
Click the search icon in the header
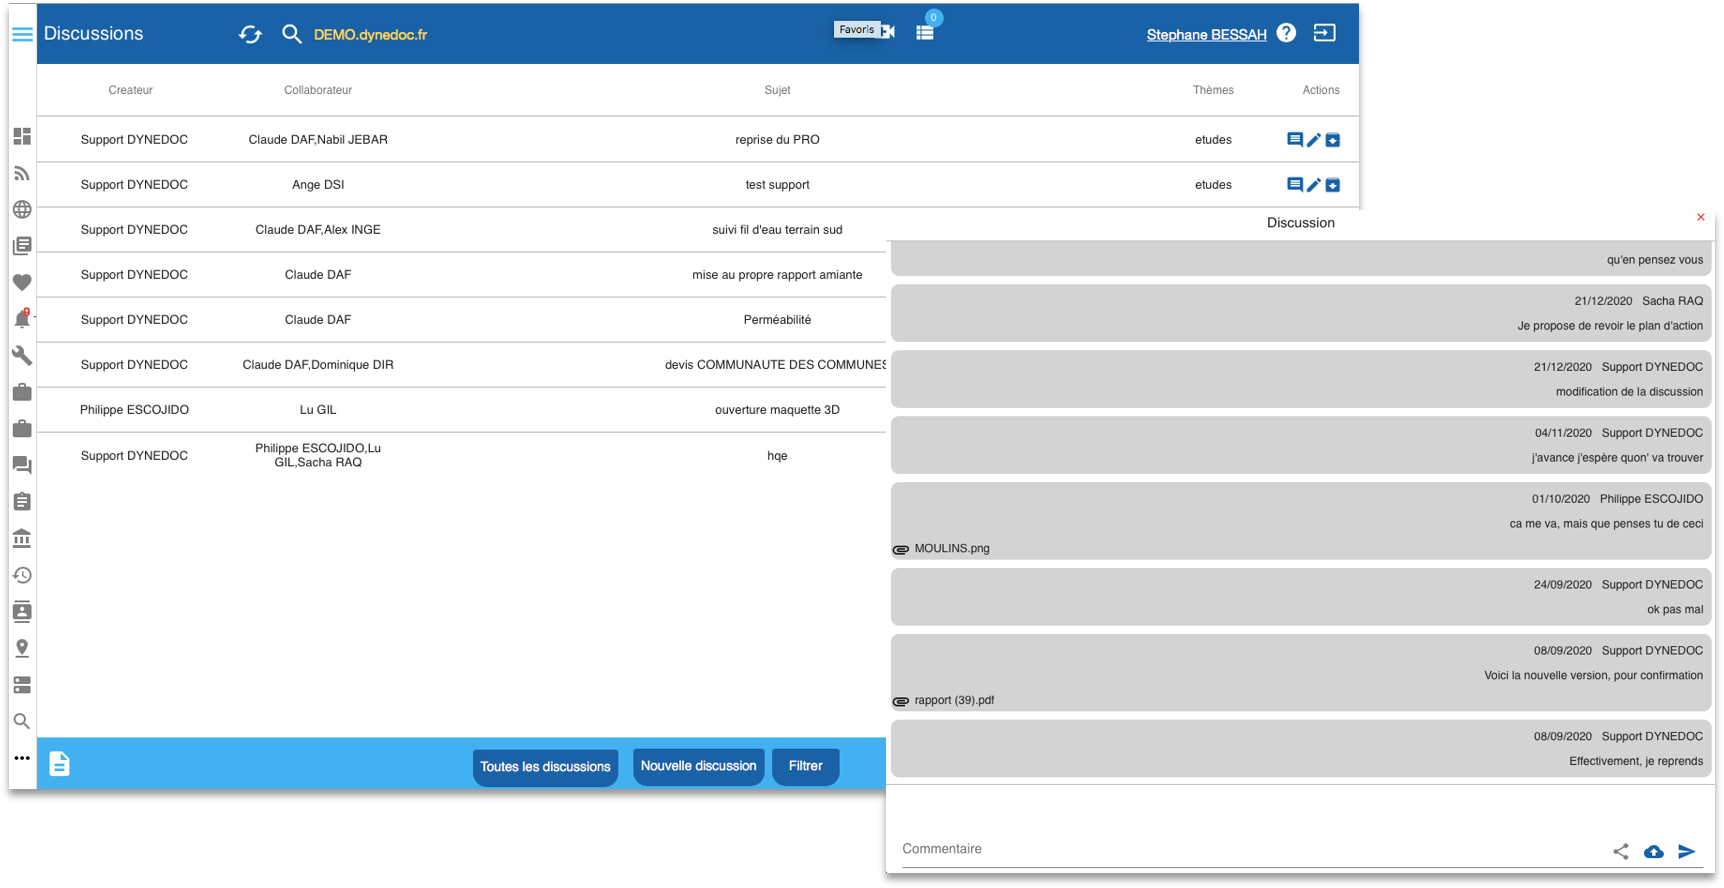pyautogui.click(x=291, y=34)
